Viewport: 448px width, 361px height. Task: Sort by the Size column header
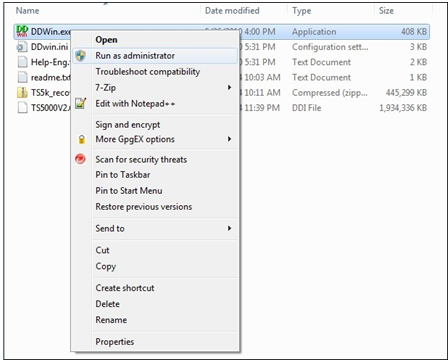386,11
